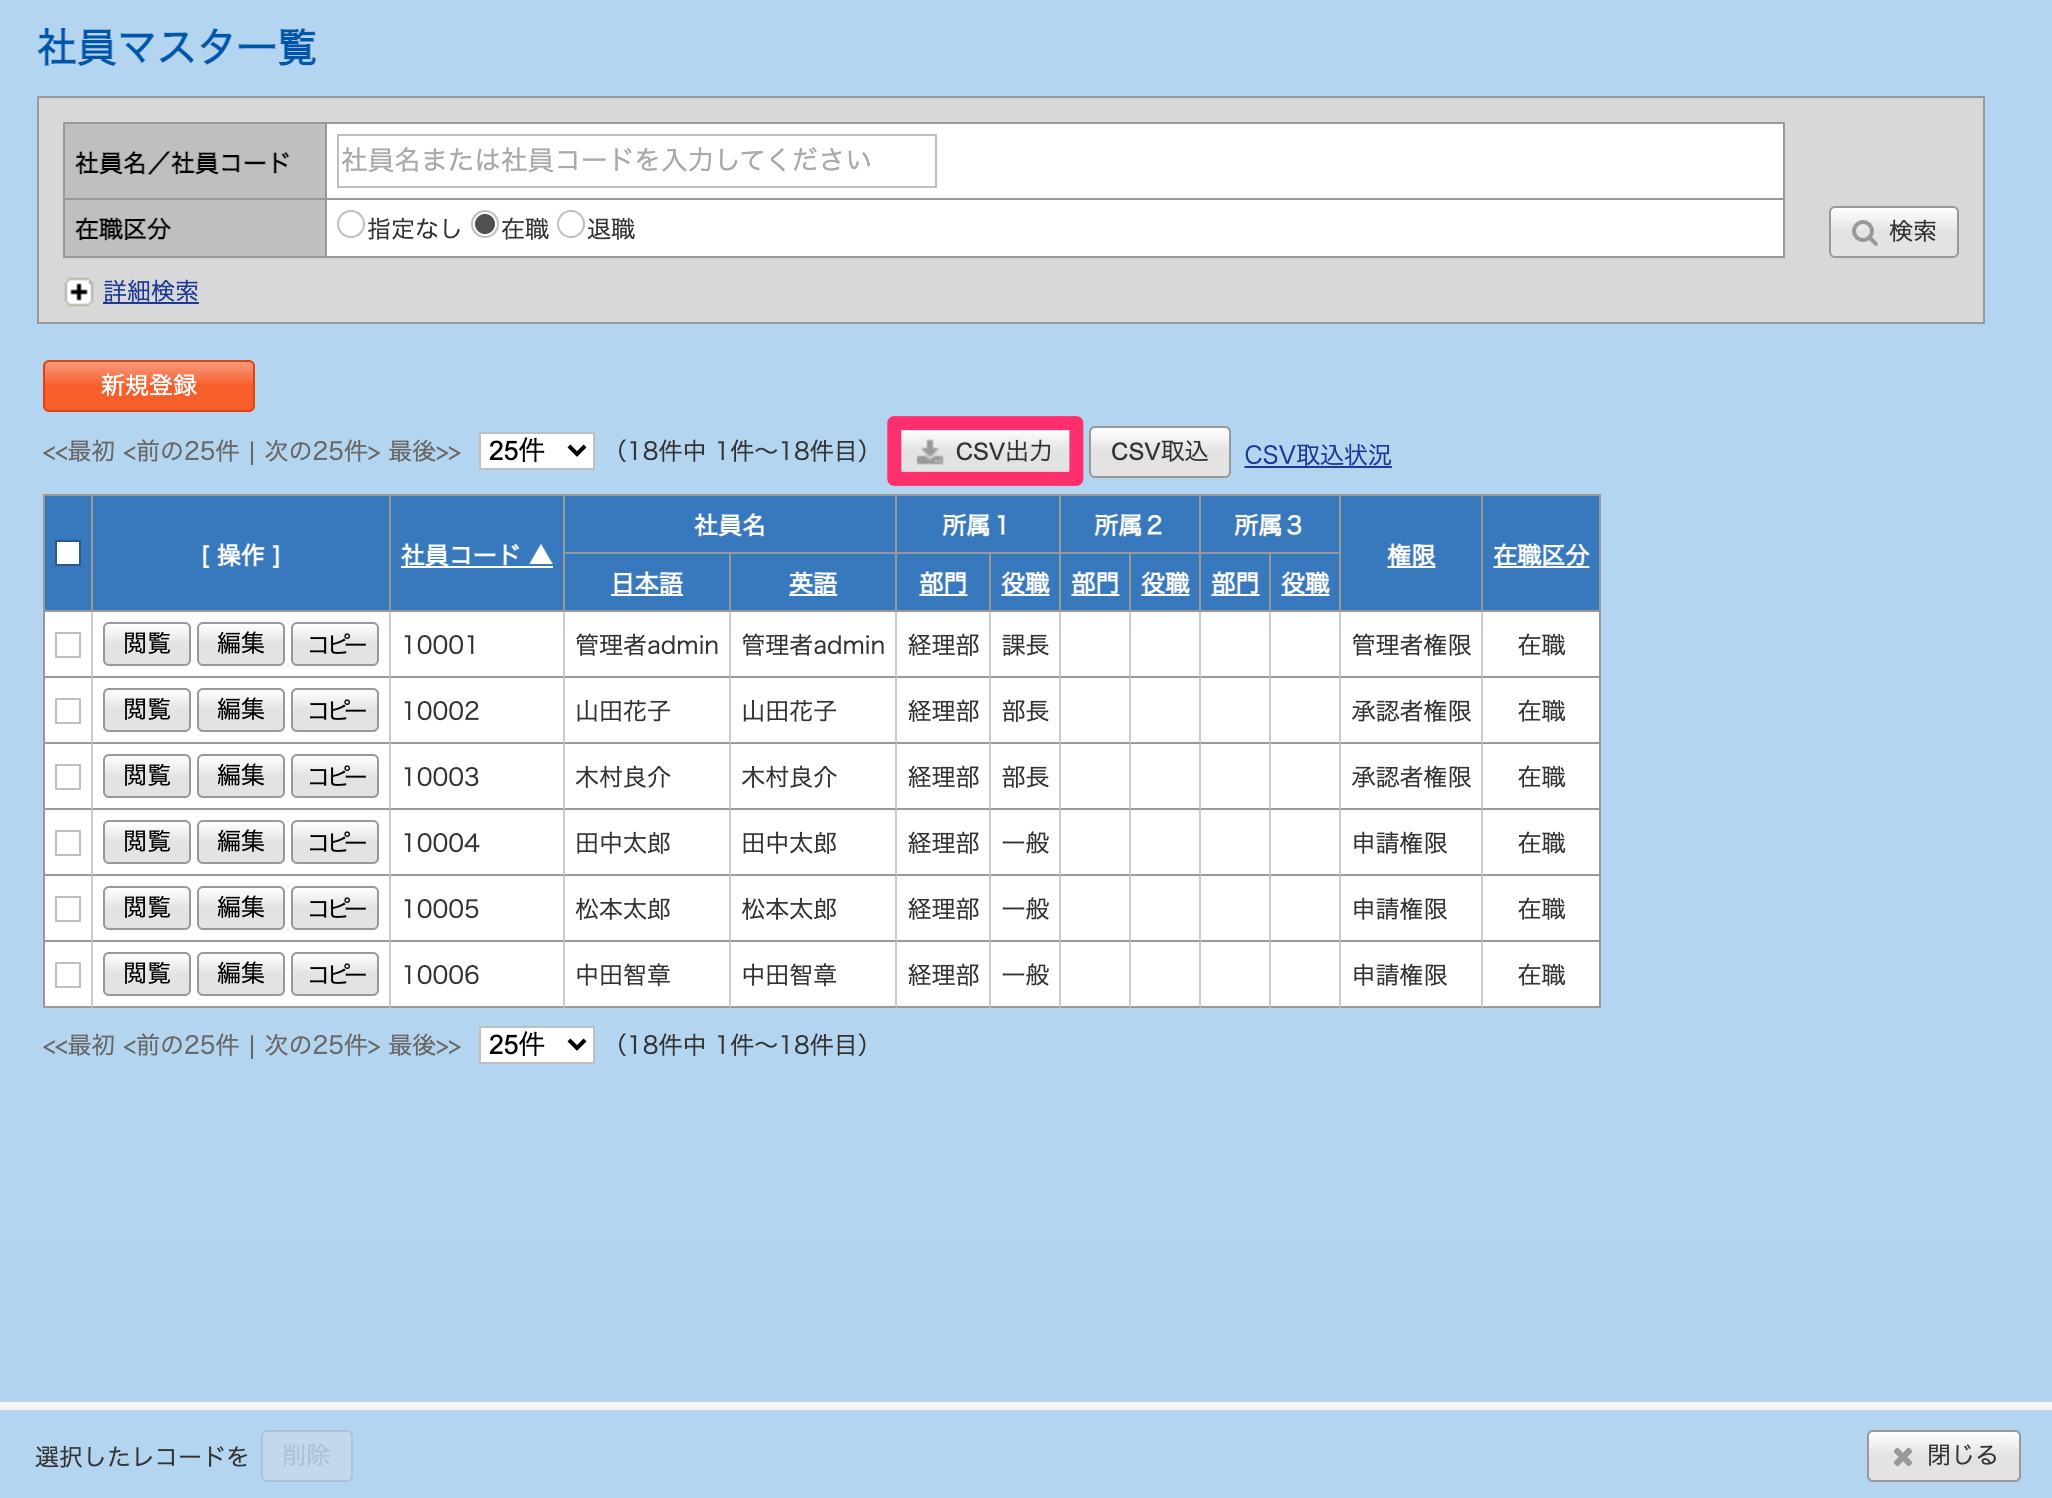
Task: Sort by 所属1 部門 header
Action: coord(943,584)
